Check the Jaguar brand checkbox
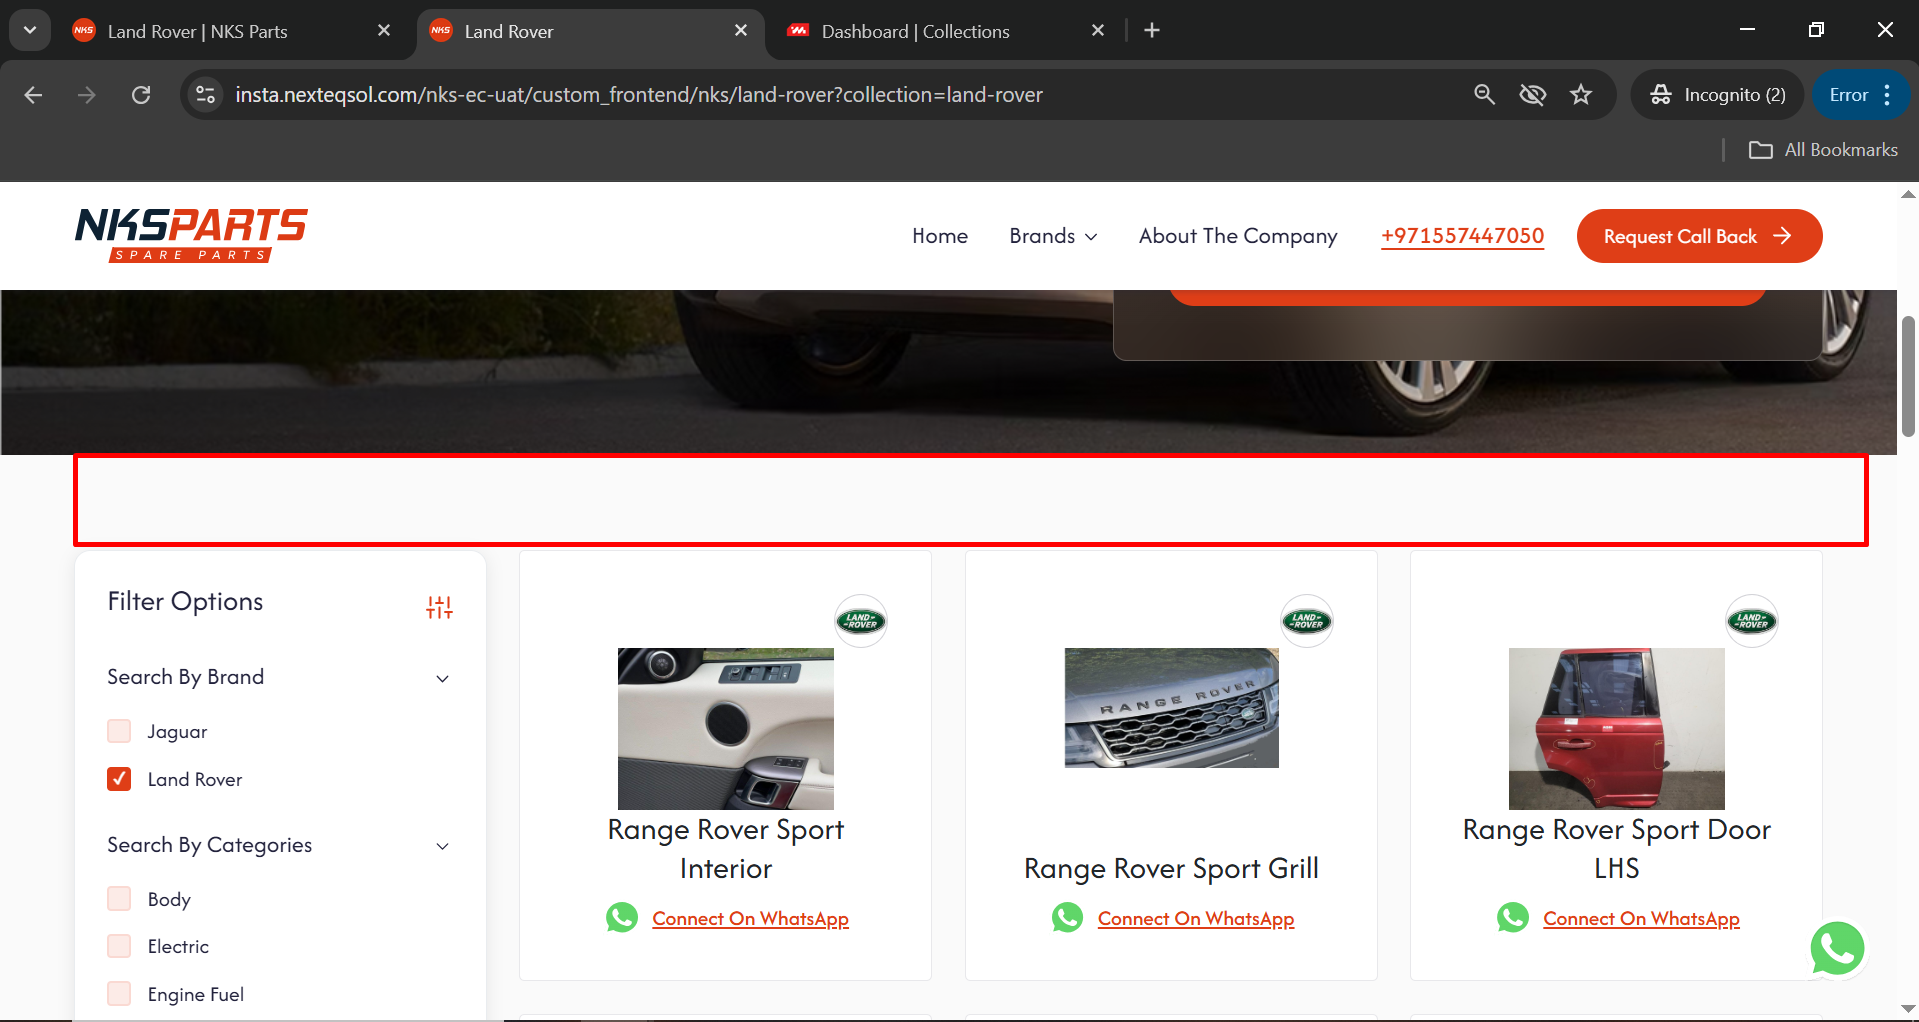The width and height of the screenshot is (1919, 1022). pos(119,731)
